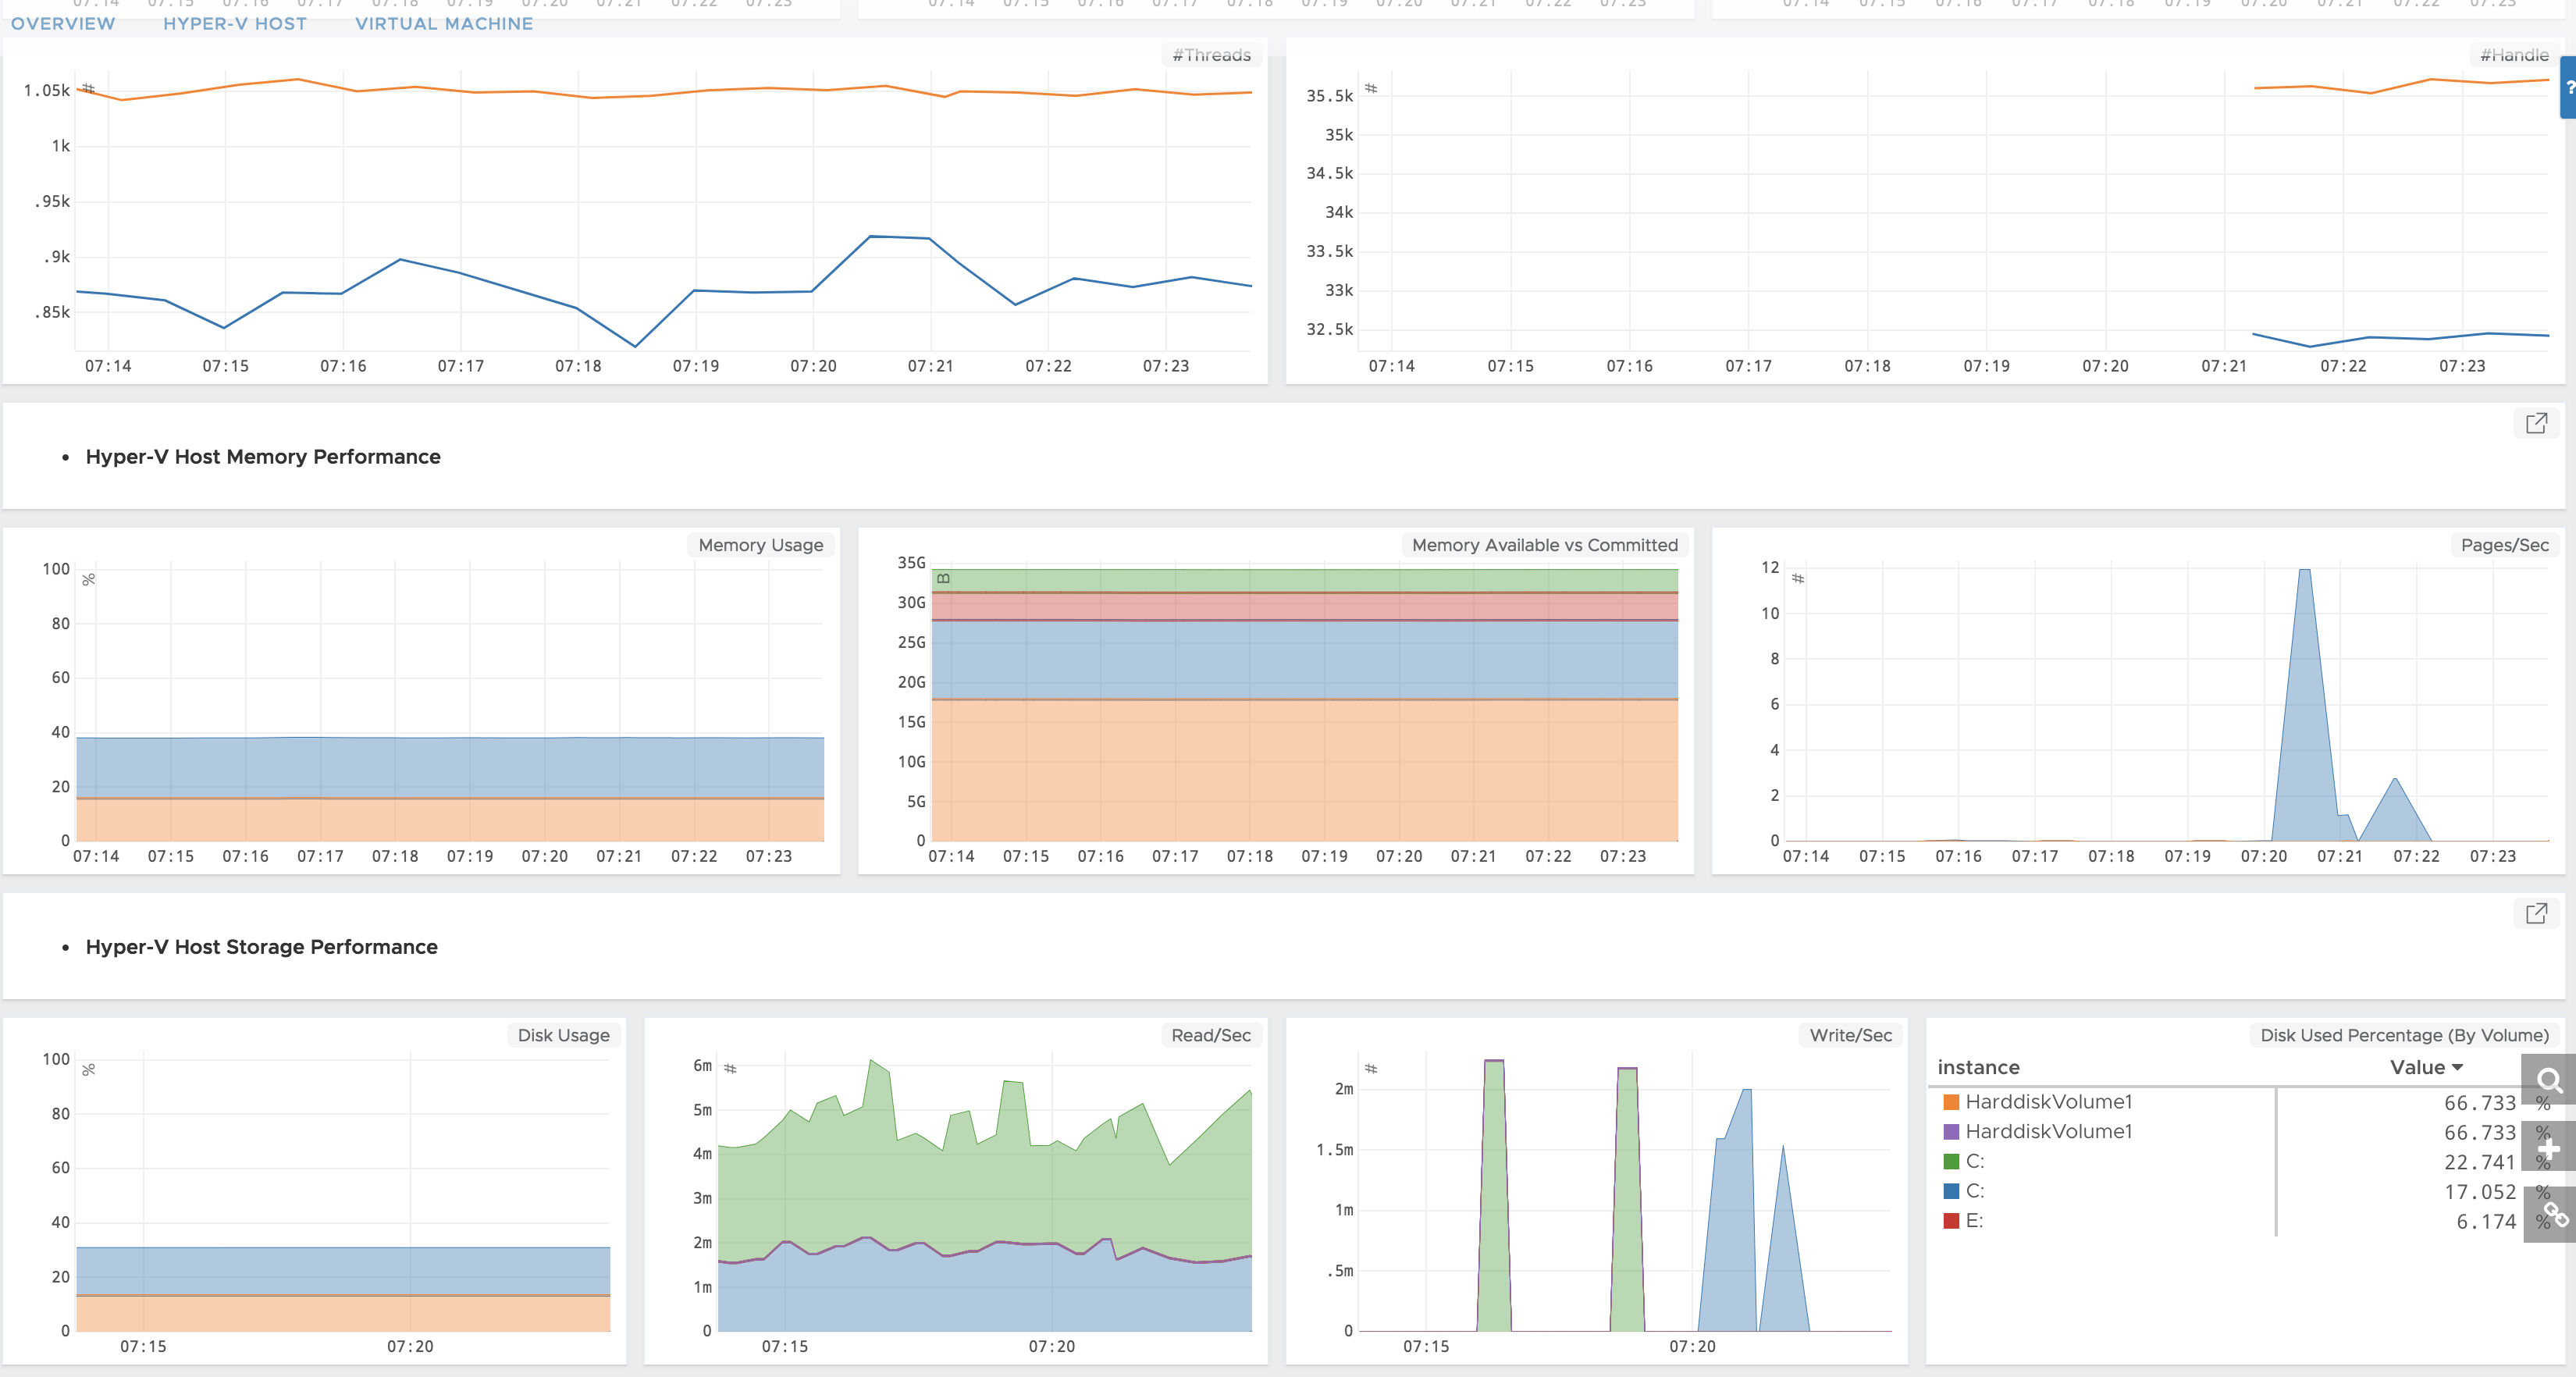
Task: Click the E: instance row label
Action: coord(1974,1221)
